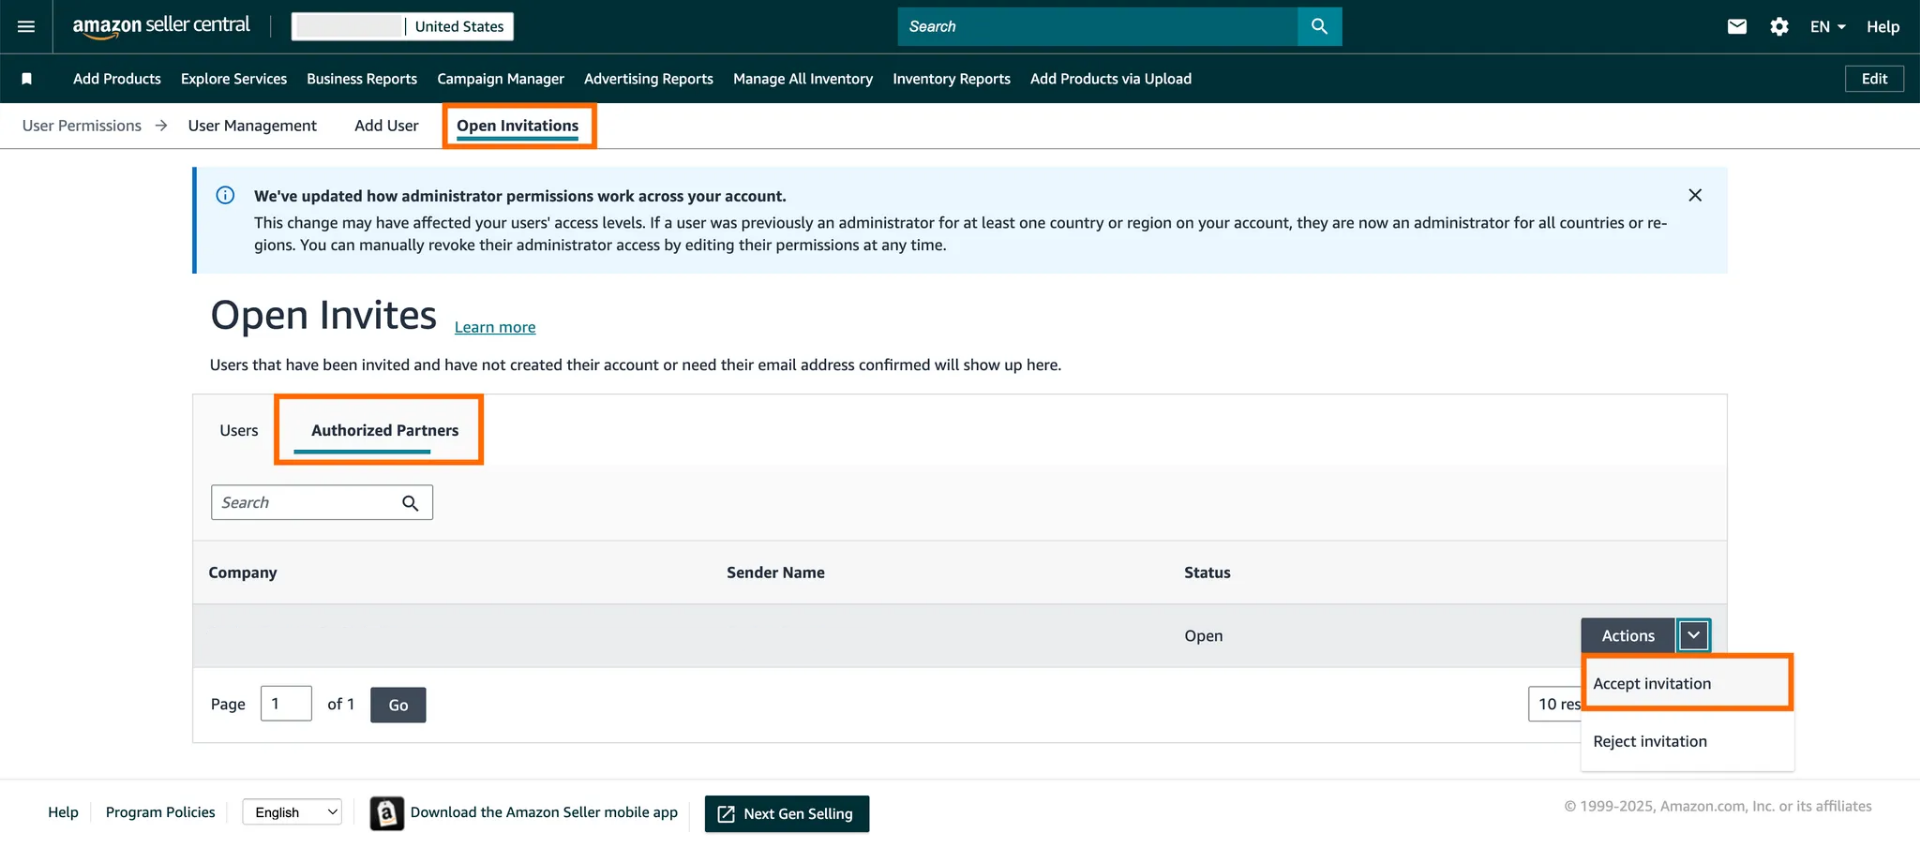This screenshot has height=847, width=1920.
Task: Choose Reject invitation
Action: point(1687,741)
